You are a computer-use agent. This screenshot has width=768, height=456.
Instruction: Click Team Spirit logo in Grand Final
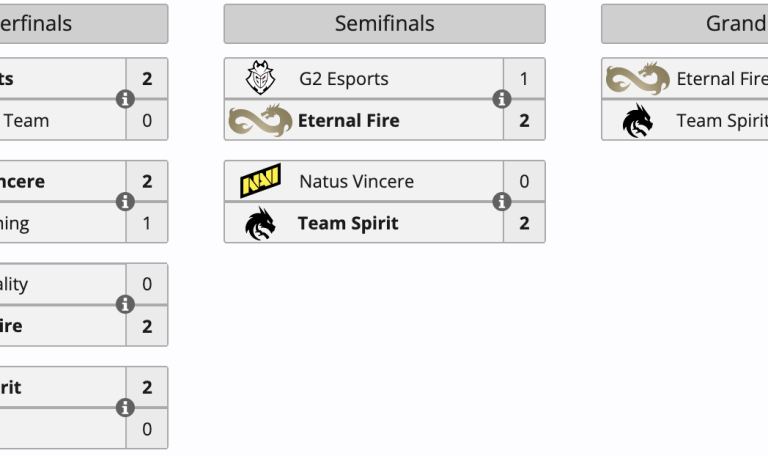tap(637, 121)
